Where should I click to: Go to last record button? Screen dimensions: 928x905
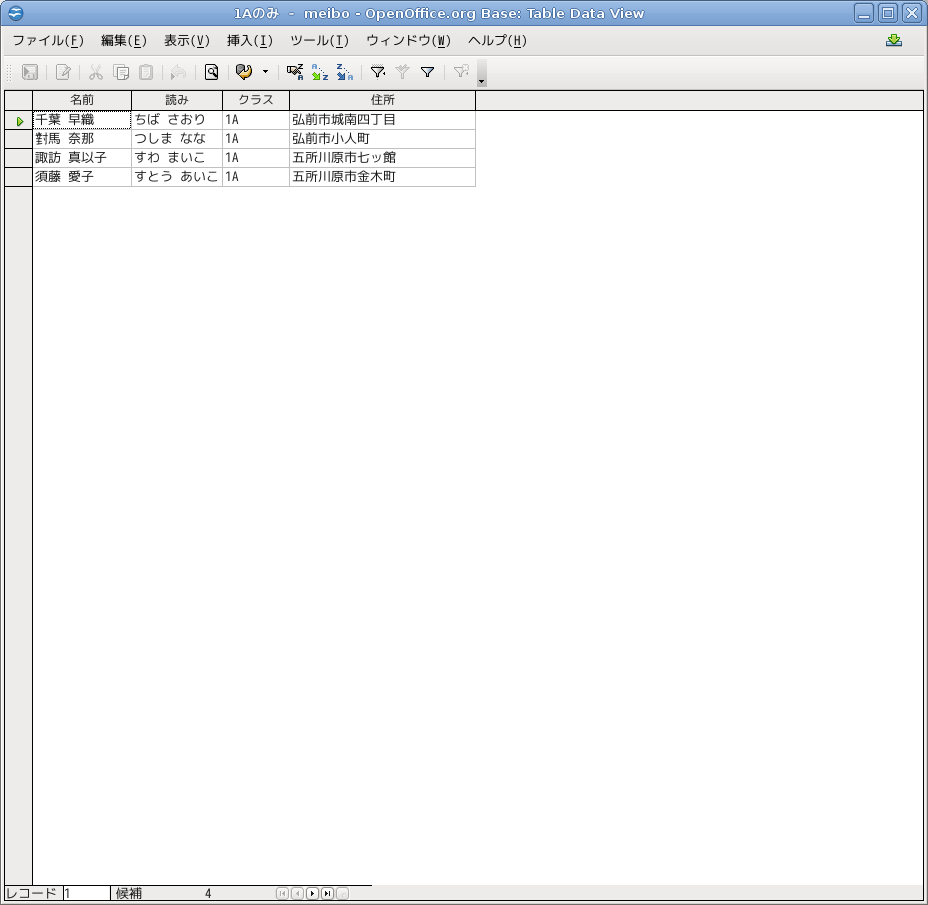327,893
